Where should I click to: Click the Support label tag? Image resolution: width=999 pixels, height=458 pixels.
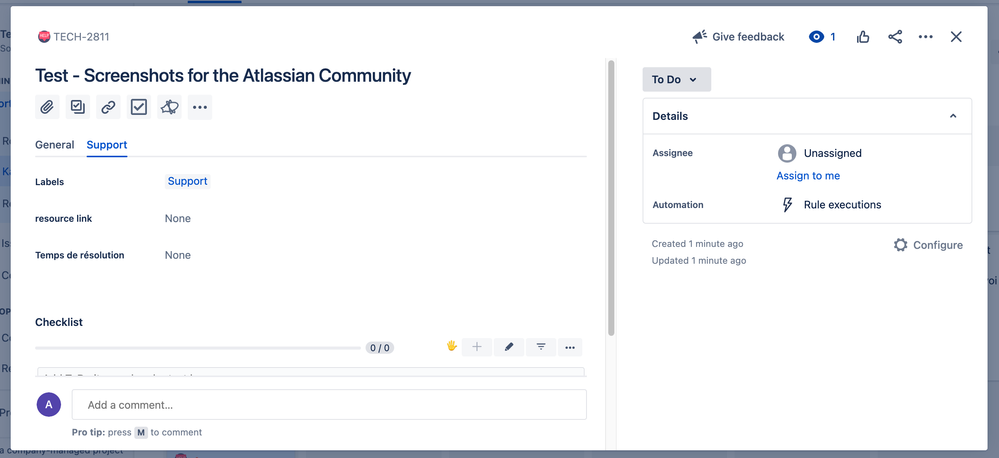pyautogui.click(x=187, y=182)
